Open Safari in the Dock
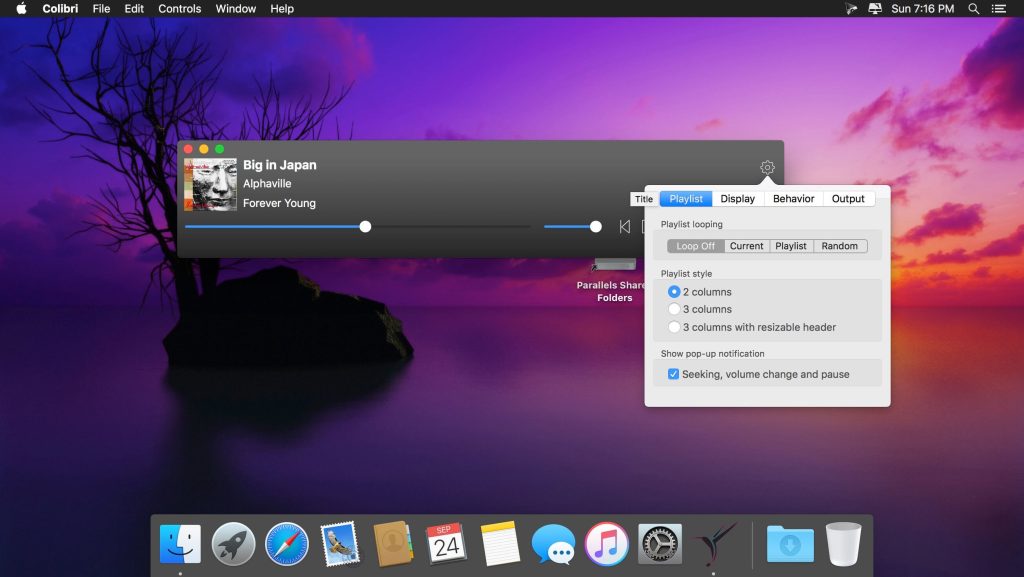 coord(287,544)
